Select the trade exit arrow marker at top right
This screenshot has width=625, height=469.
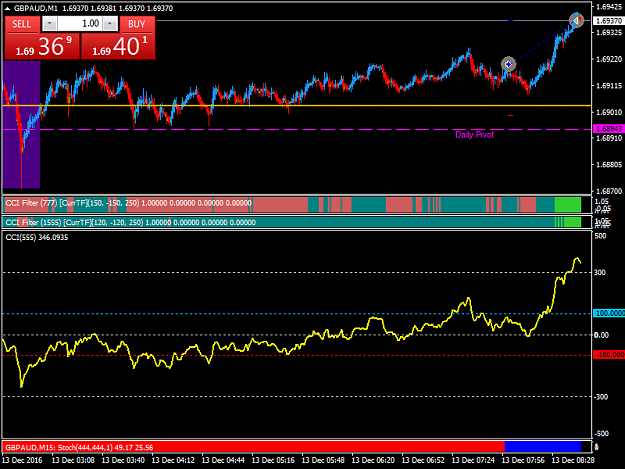pos(576,20)
